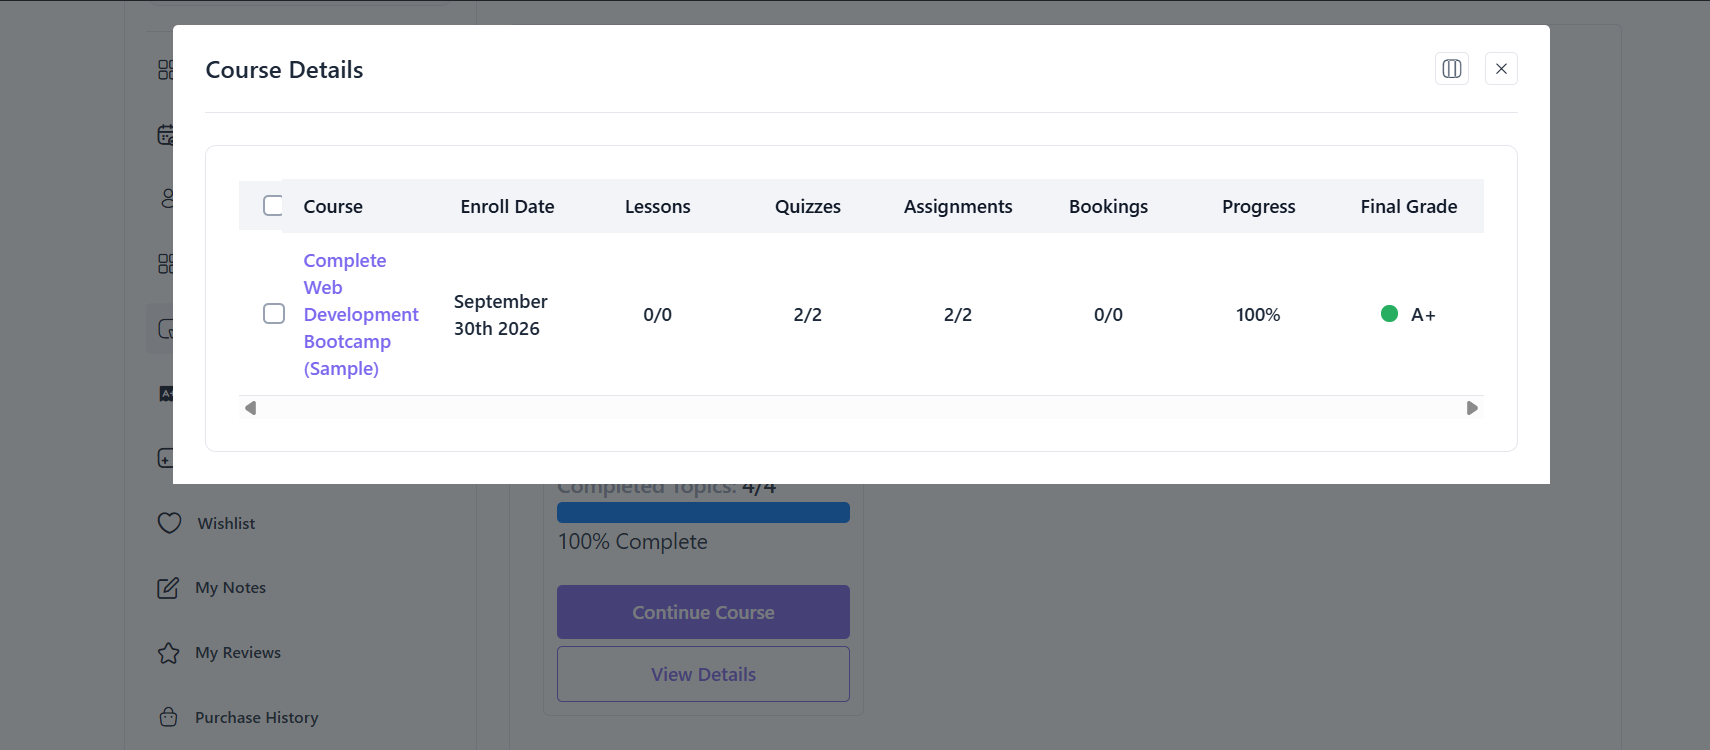Viewport: 1710px width, 750px height.
Task: Toggle column visibility icon in Course Details
Action: tap(1451, 69)
